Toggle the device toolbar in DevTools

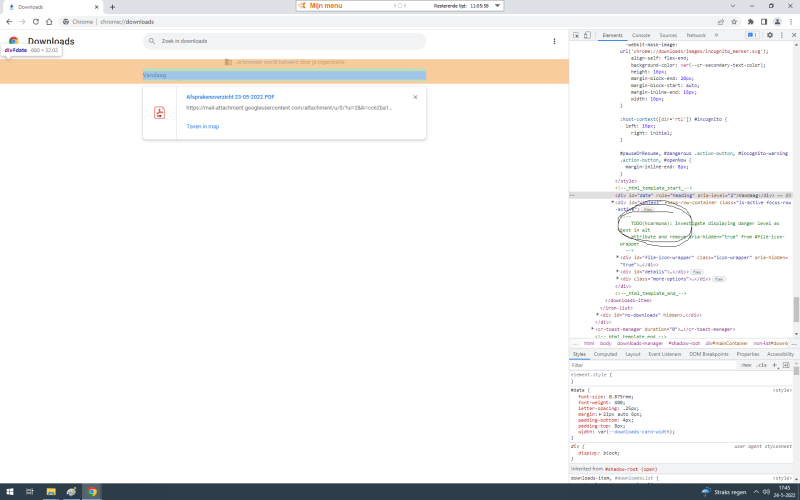589,35
